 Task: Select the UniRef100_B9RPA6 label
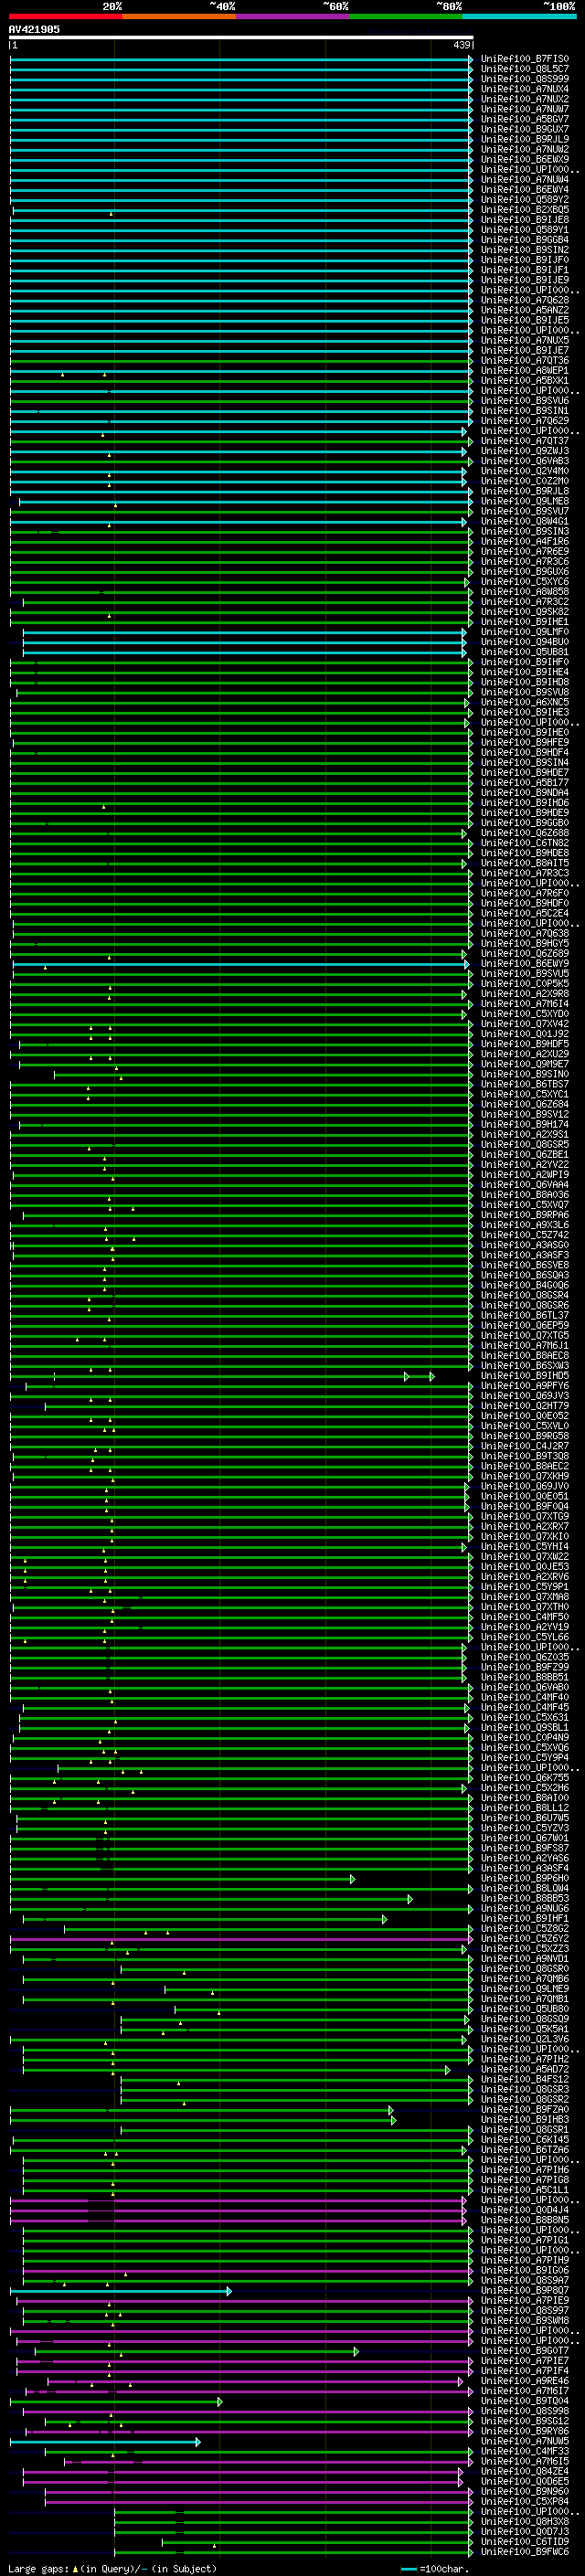(524, 1214)
